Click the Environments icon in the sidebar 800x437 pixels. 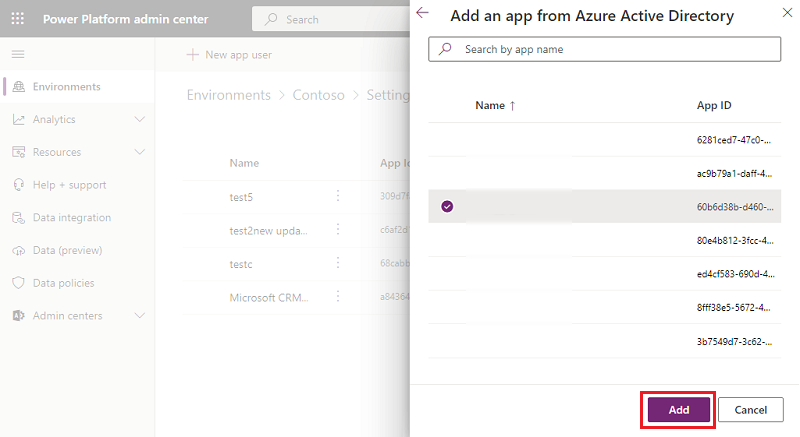point(18,87)
